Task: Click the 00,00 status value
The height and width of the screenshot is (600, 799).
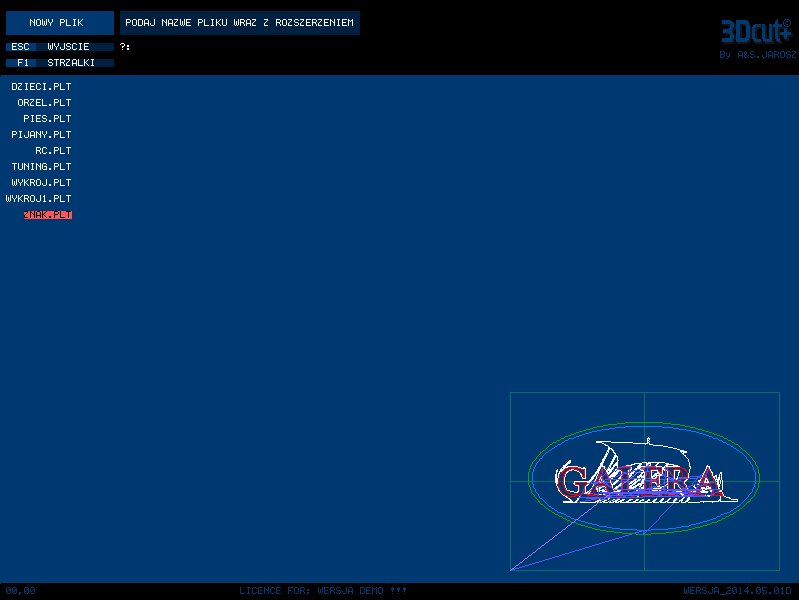Action: 20,591
